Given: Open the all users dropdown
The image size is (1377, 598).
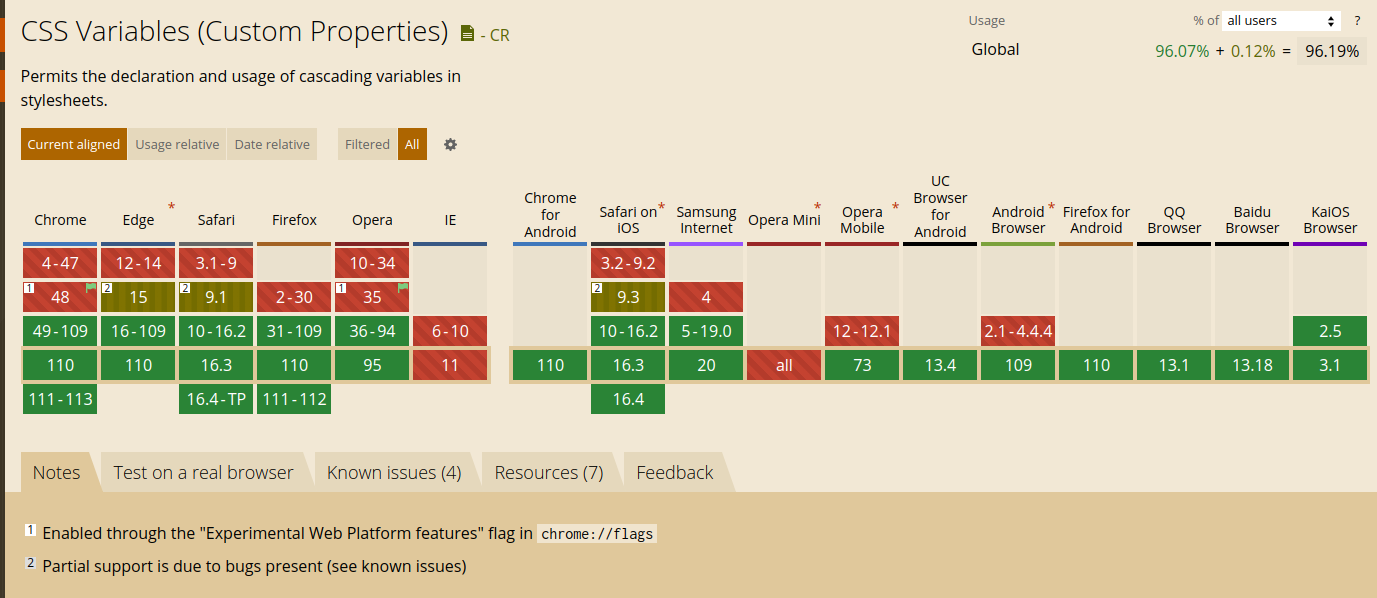Looking at the screenshot, I should [1282, 21].
